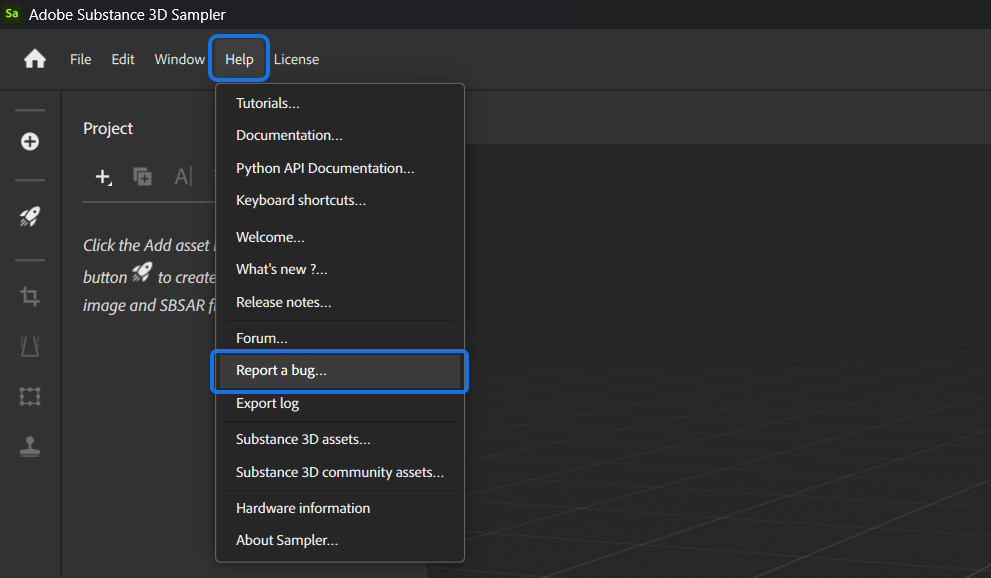Select Keyboard shortcuts... menu entry
Screen dimensions: 991x578
(301, 200)
